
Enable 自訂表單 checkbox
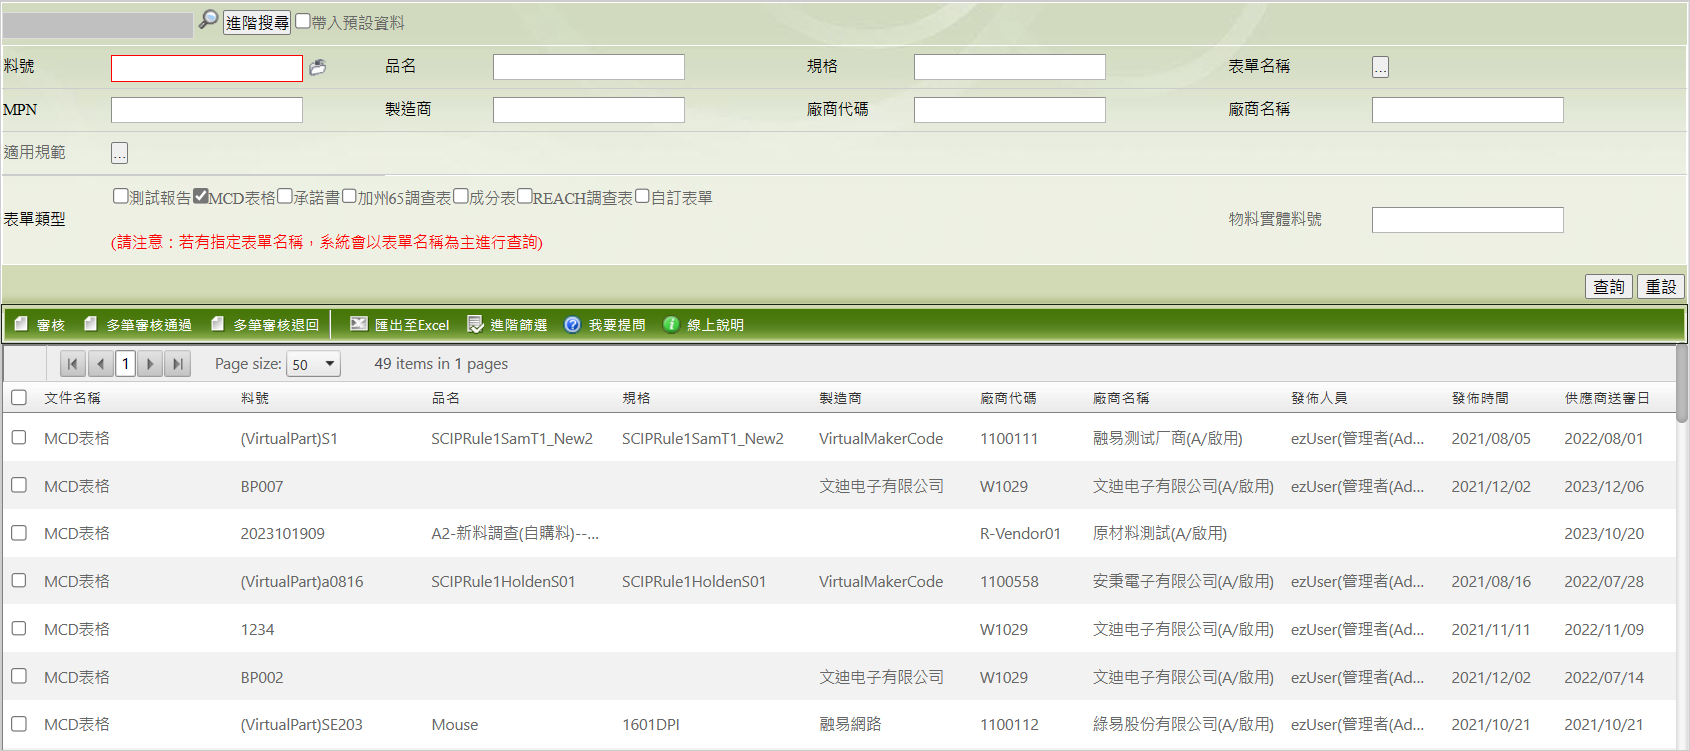click(643, 196)
